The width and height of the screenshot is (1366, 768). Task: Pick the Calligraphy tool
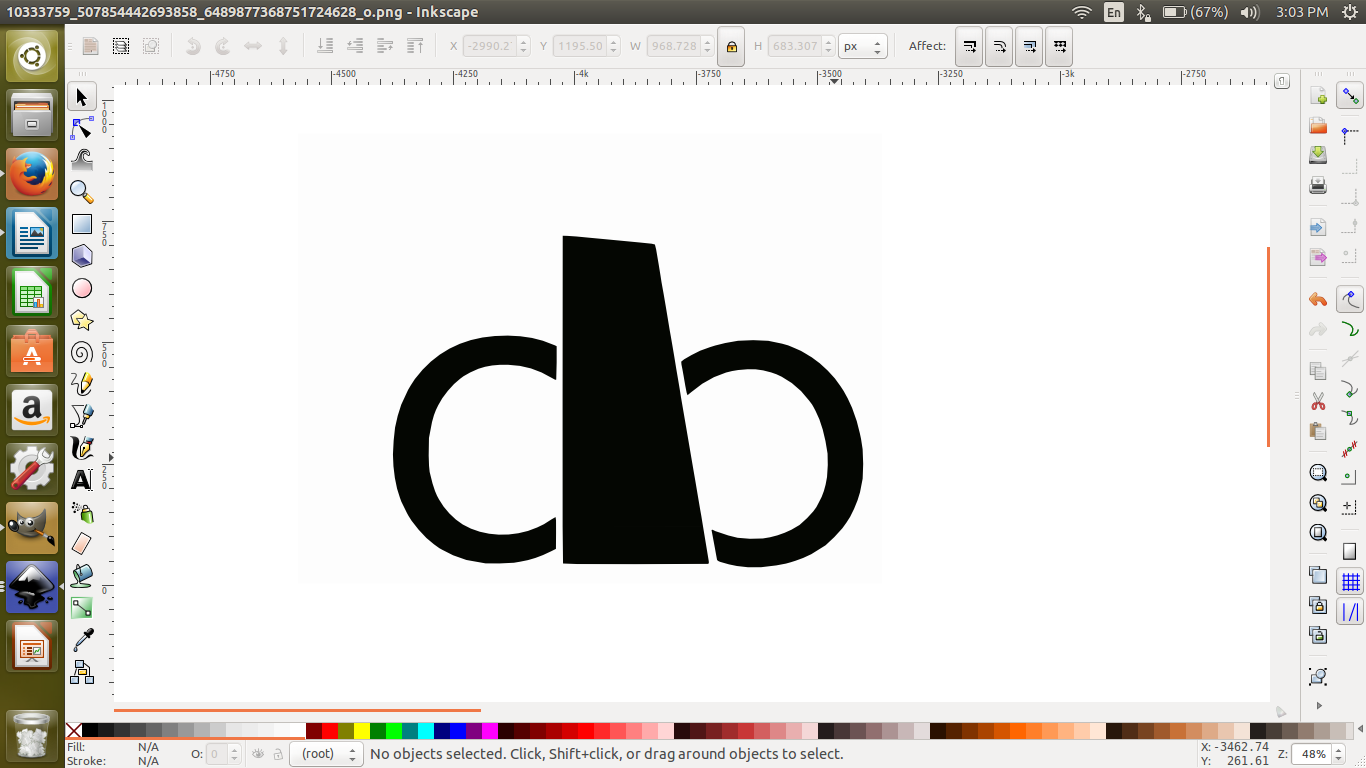click(x=82, y=447)
